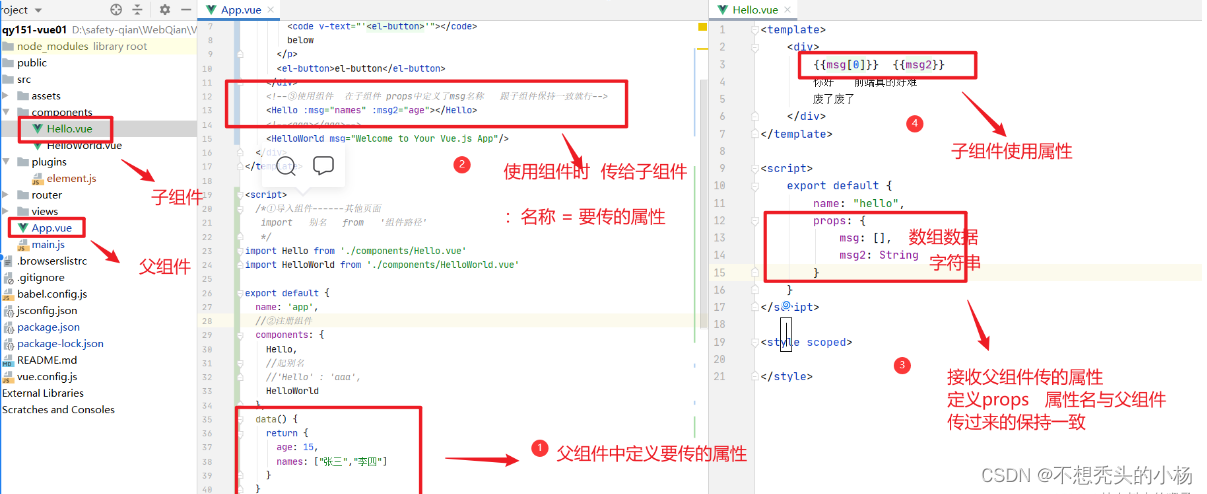Open Project panel settings gear
The width and height of the screenshot is (1207, 494).
[x=165, y=9]
